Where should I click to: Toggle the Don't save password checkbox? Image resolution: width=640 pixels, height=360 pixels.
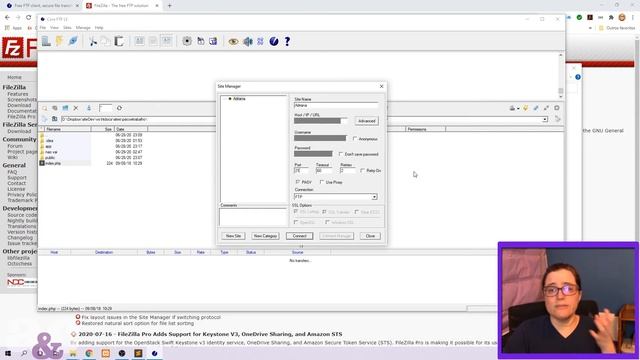[341, 154]
